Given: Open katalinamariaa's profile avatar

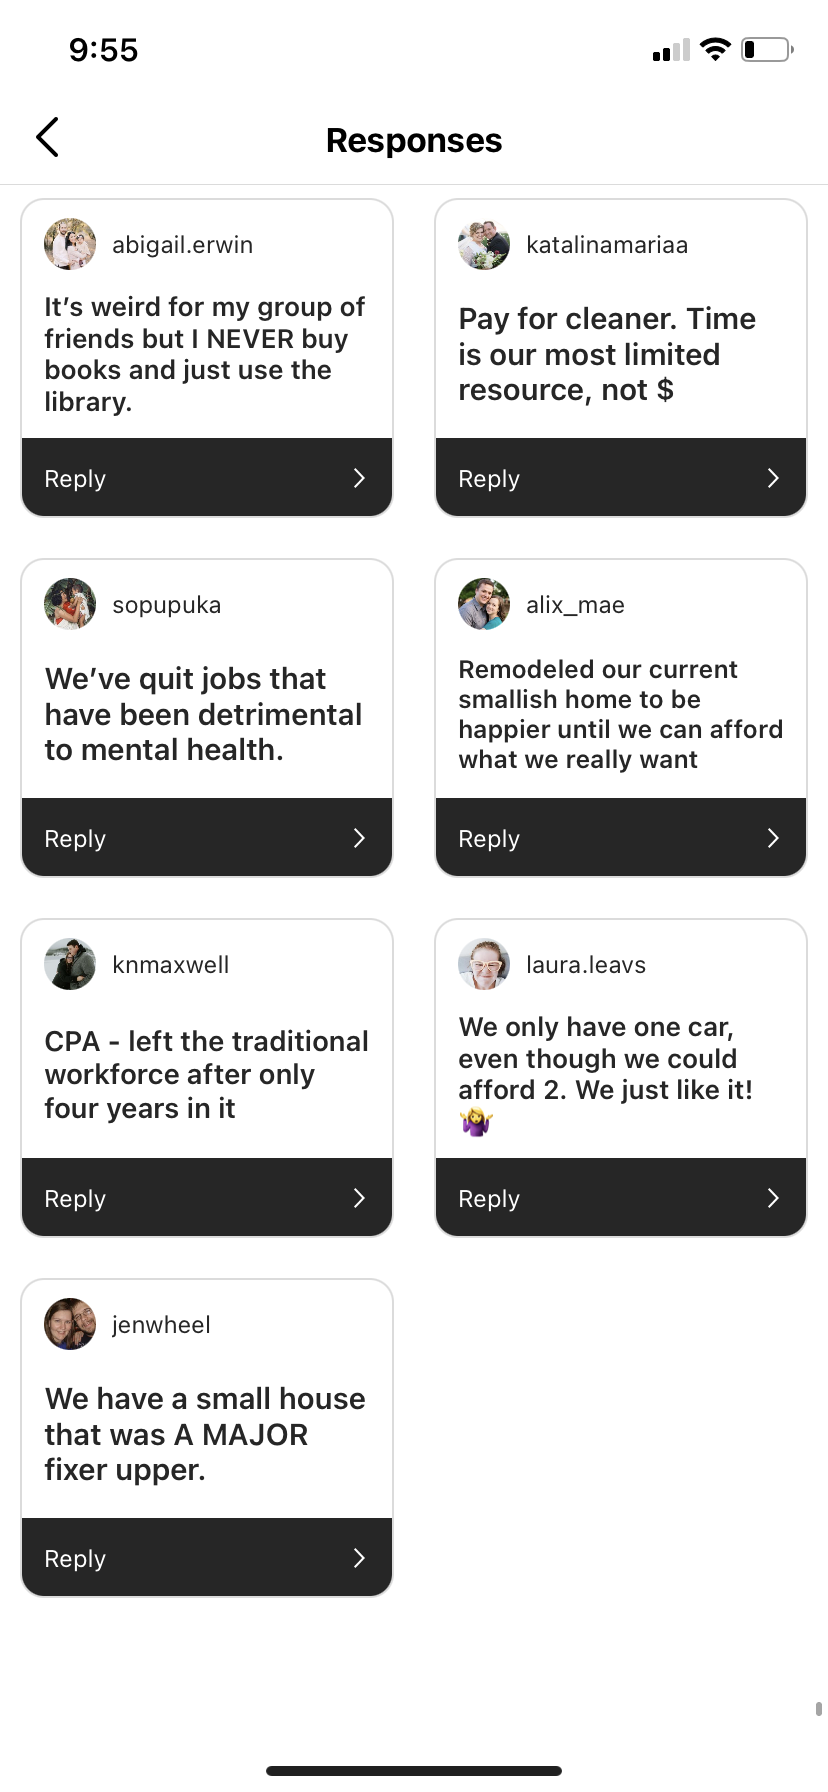Looking at the screenshot, I should (x=484, y=244).
